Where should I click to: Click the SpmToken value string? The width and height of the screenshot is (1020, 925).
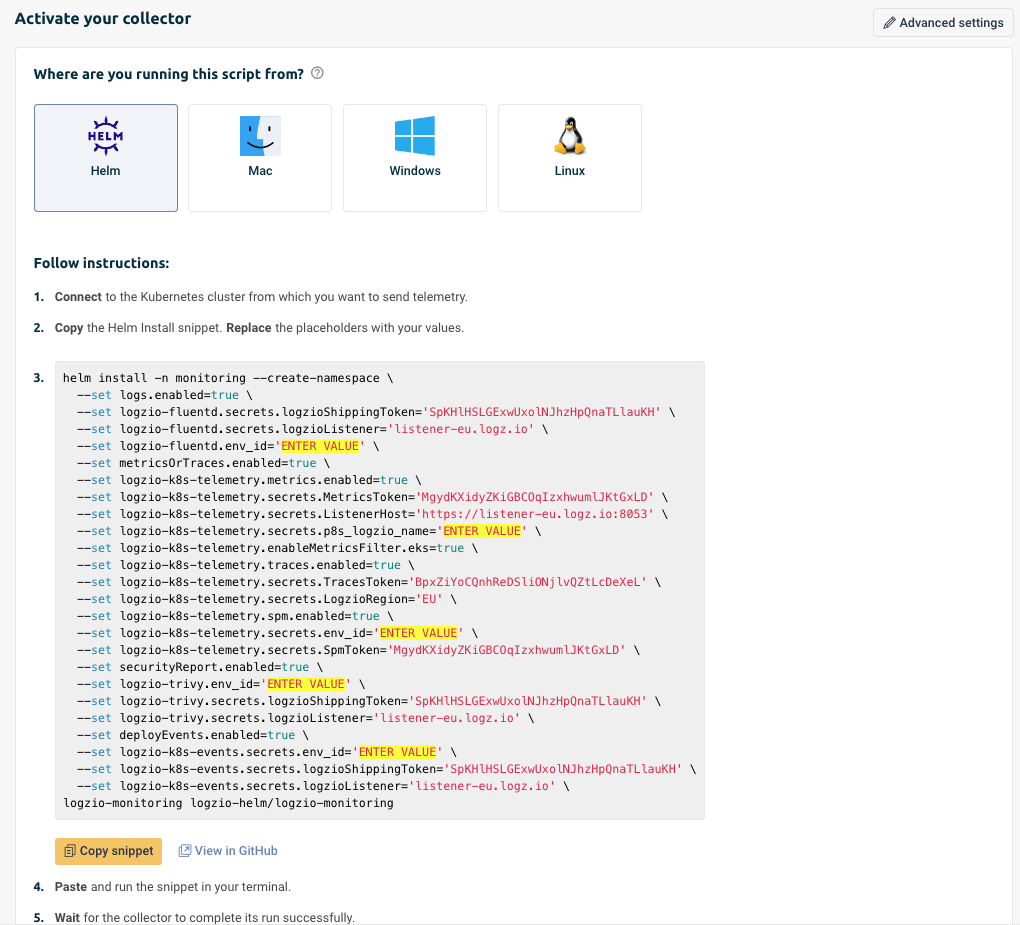click(507, 650)
